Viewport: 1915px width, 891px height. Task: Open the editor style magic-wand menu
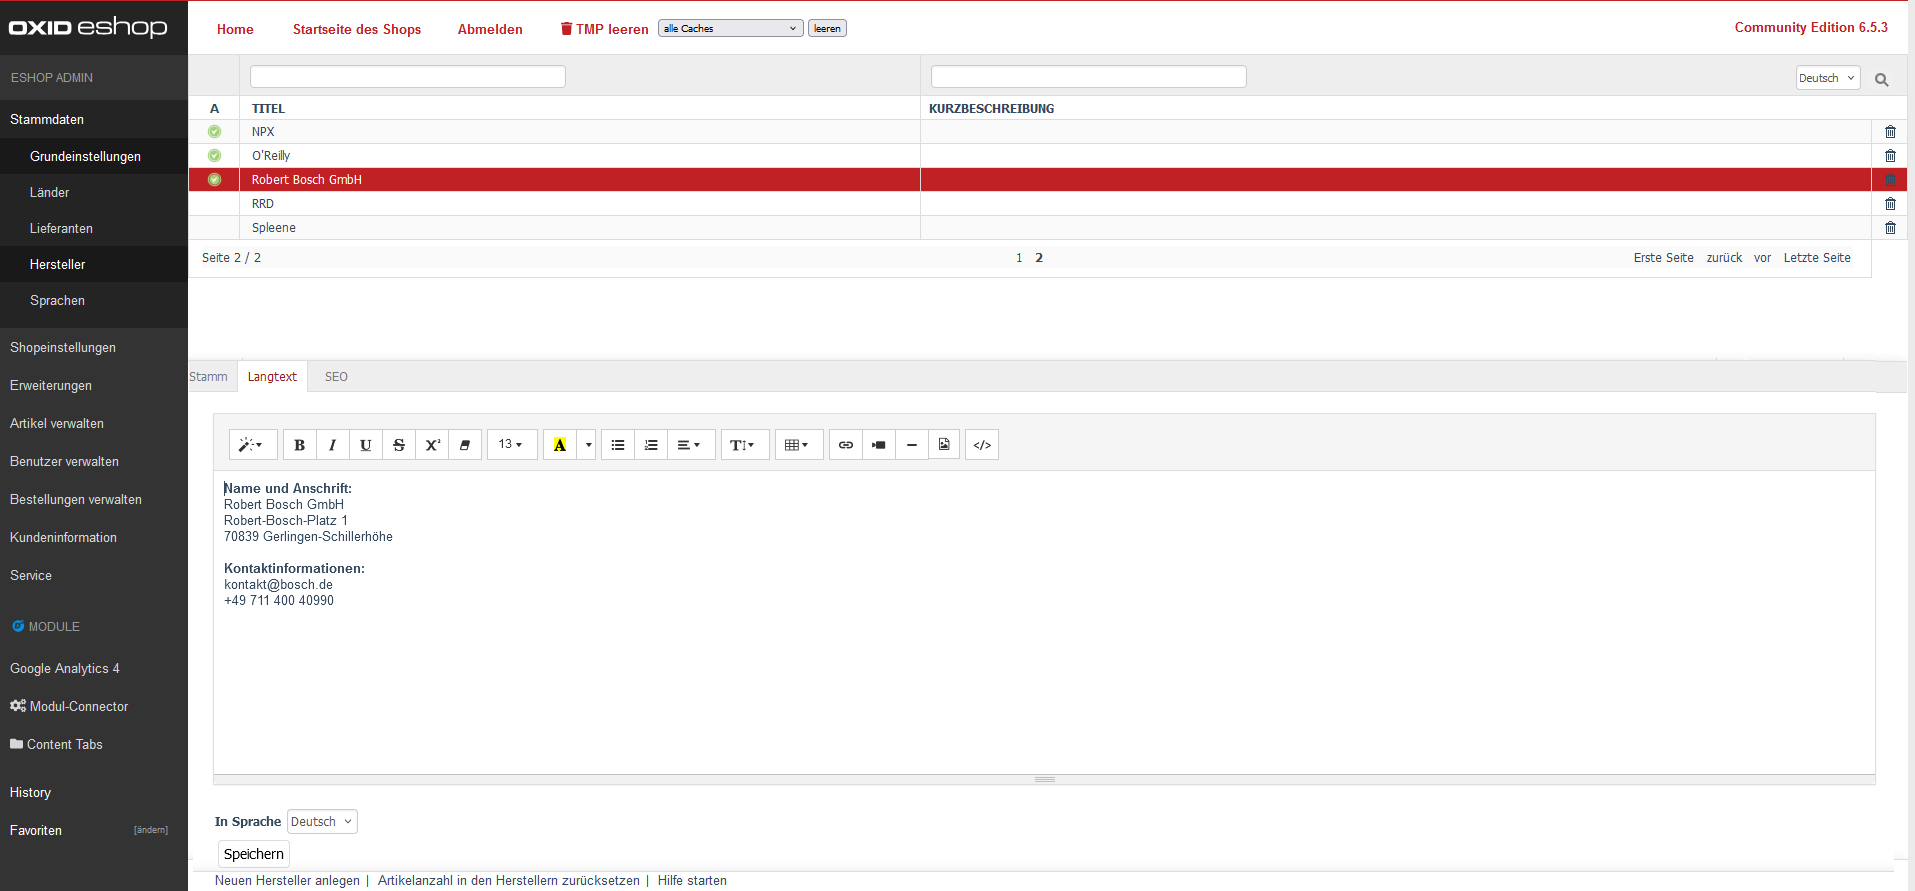click(x=253, y=445)
